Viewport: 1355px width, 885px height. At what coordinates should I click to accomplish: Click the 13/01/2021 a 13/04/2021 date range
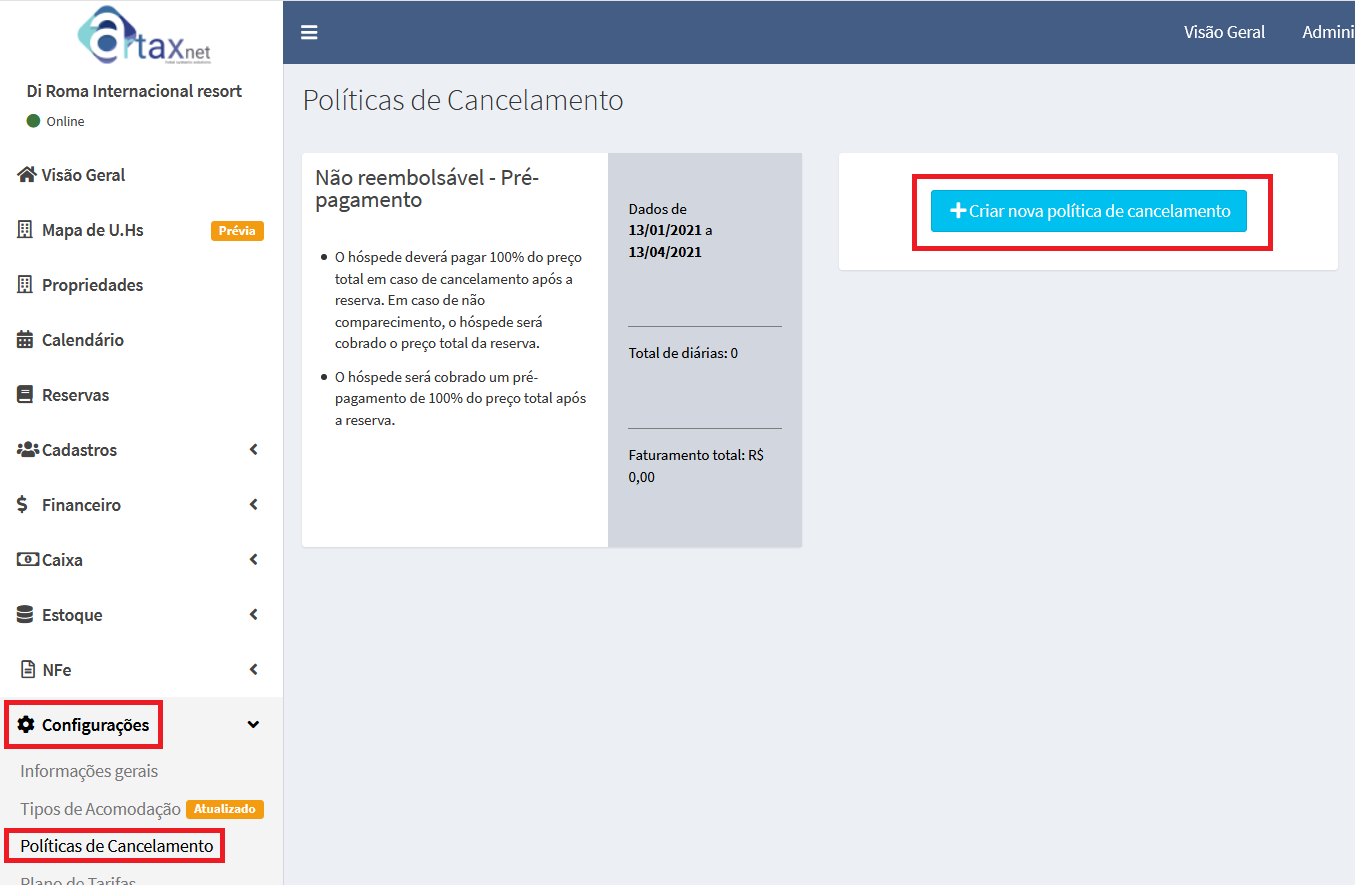point(671,241)
